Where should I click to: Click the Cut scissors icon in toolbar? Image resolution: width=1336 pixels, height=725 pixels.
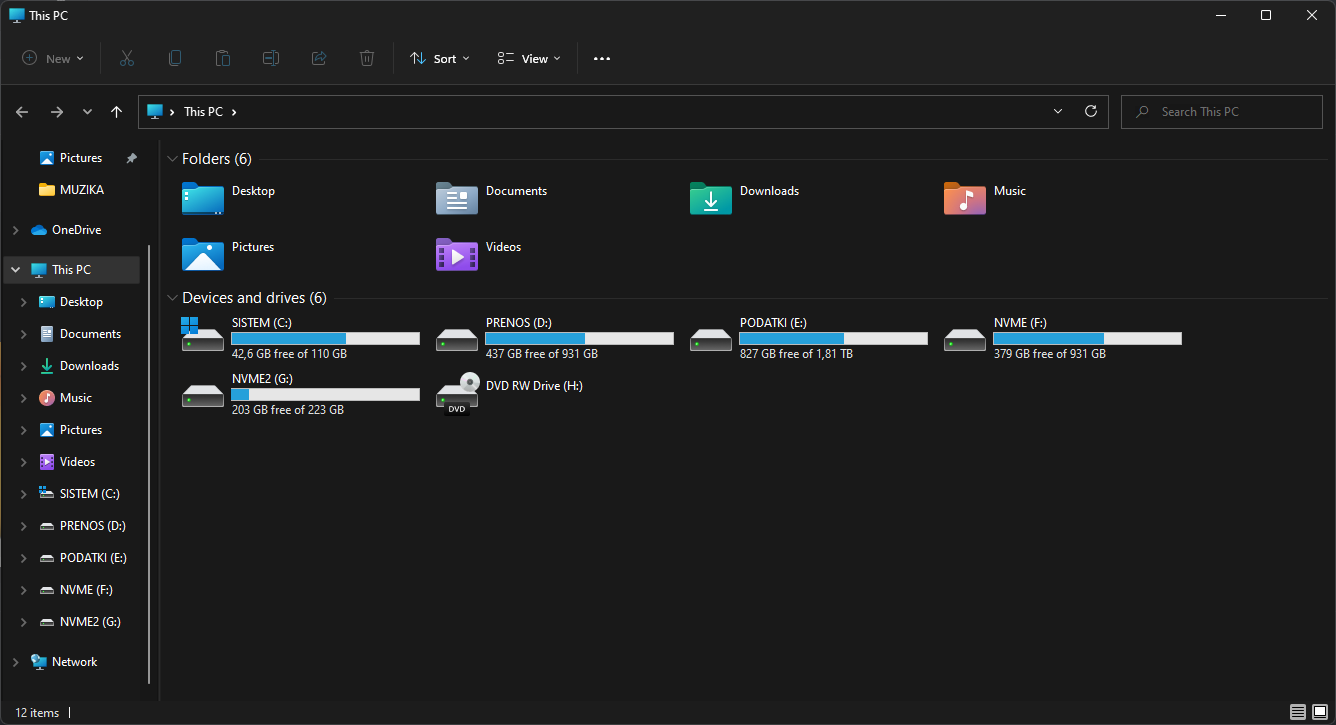127,58
